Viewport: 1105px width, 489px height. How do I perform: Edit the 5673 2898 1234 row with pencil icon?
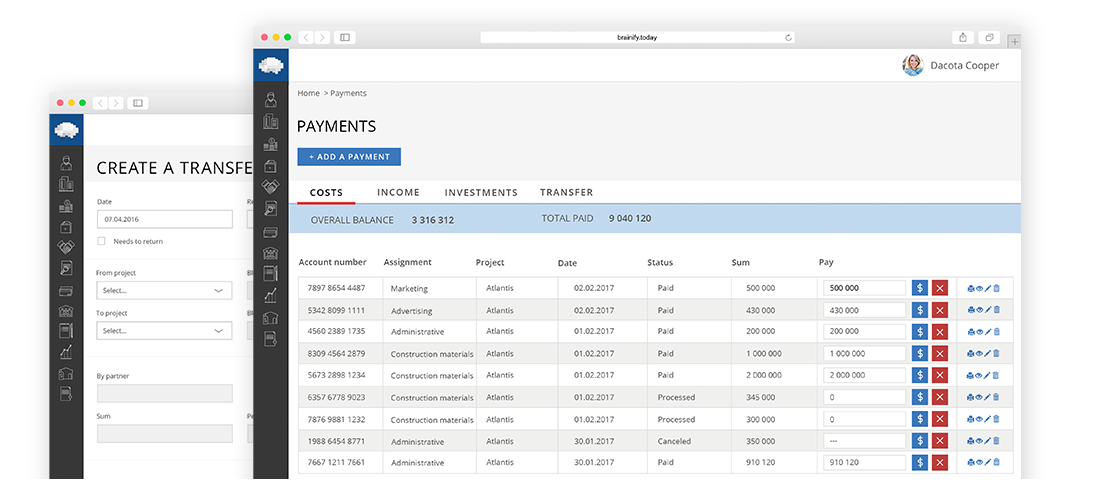click(x=988, y=376)
